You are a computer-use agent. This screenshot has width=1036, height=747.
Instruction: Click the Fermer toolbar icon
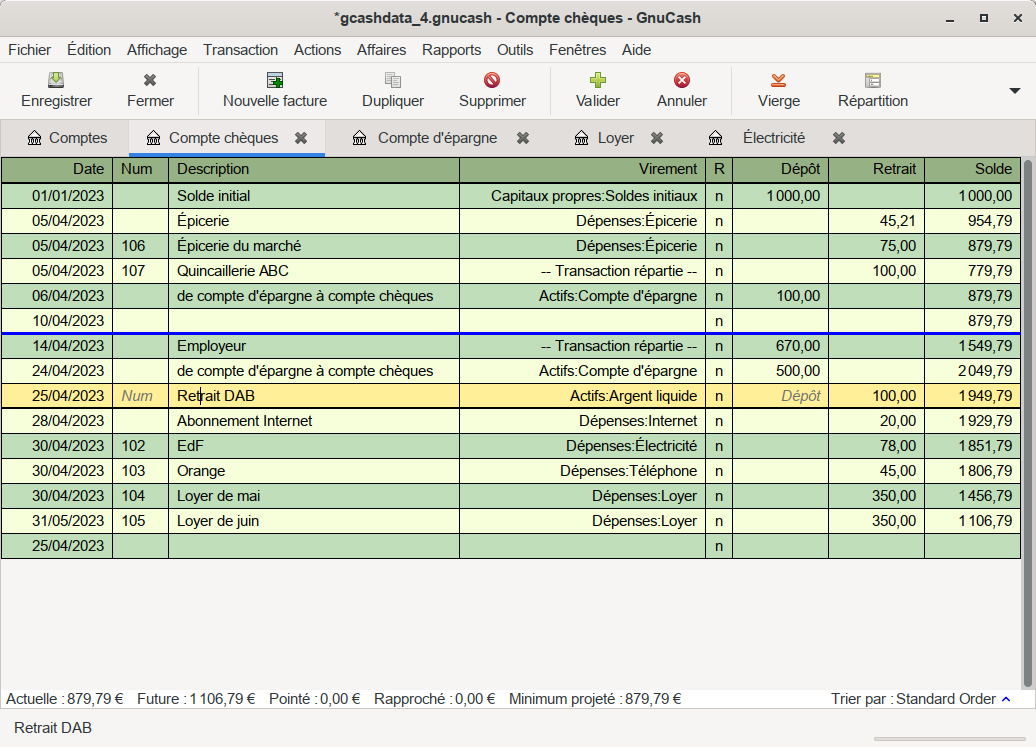150,81
